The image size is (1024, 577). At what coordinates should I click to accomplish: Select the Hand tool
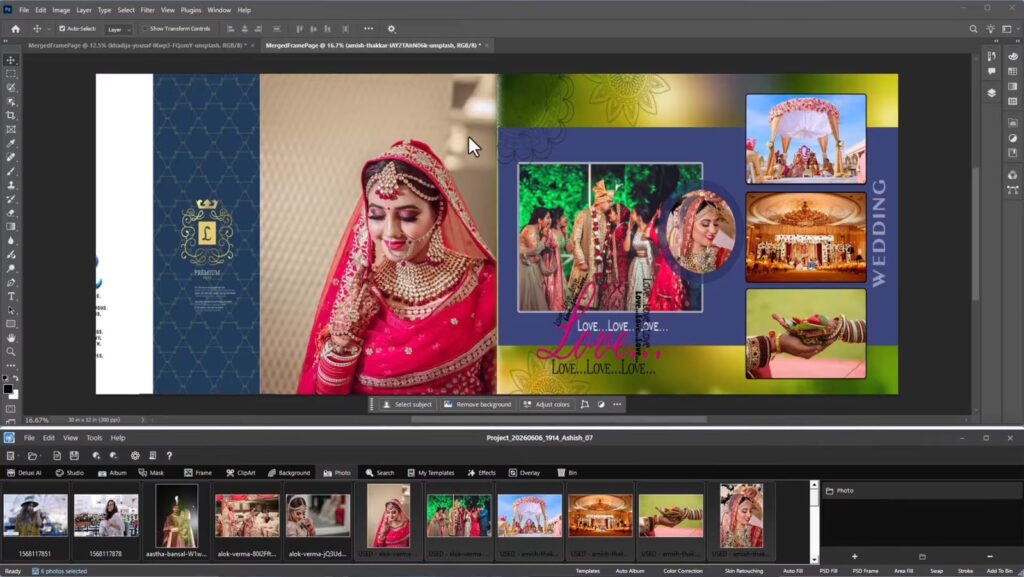[x=11, y=338]
